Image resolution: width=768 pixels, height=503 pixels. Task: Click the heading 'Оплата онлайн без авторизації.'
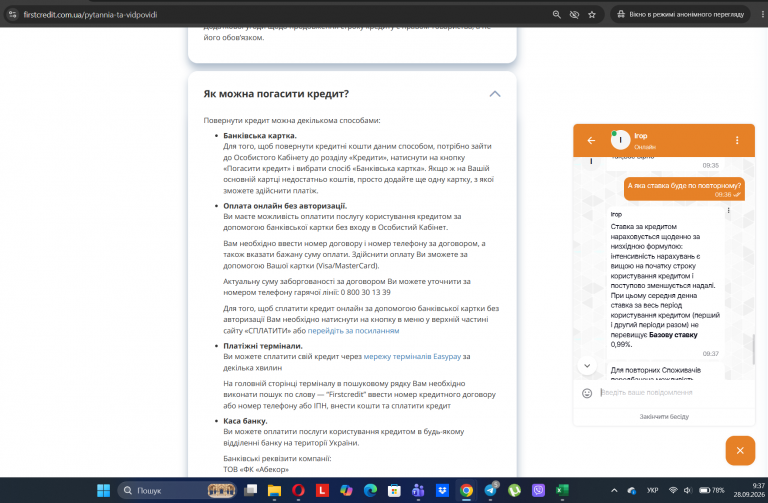coord(285,206)
